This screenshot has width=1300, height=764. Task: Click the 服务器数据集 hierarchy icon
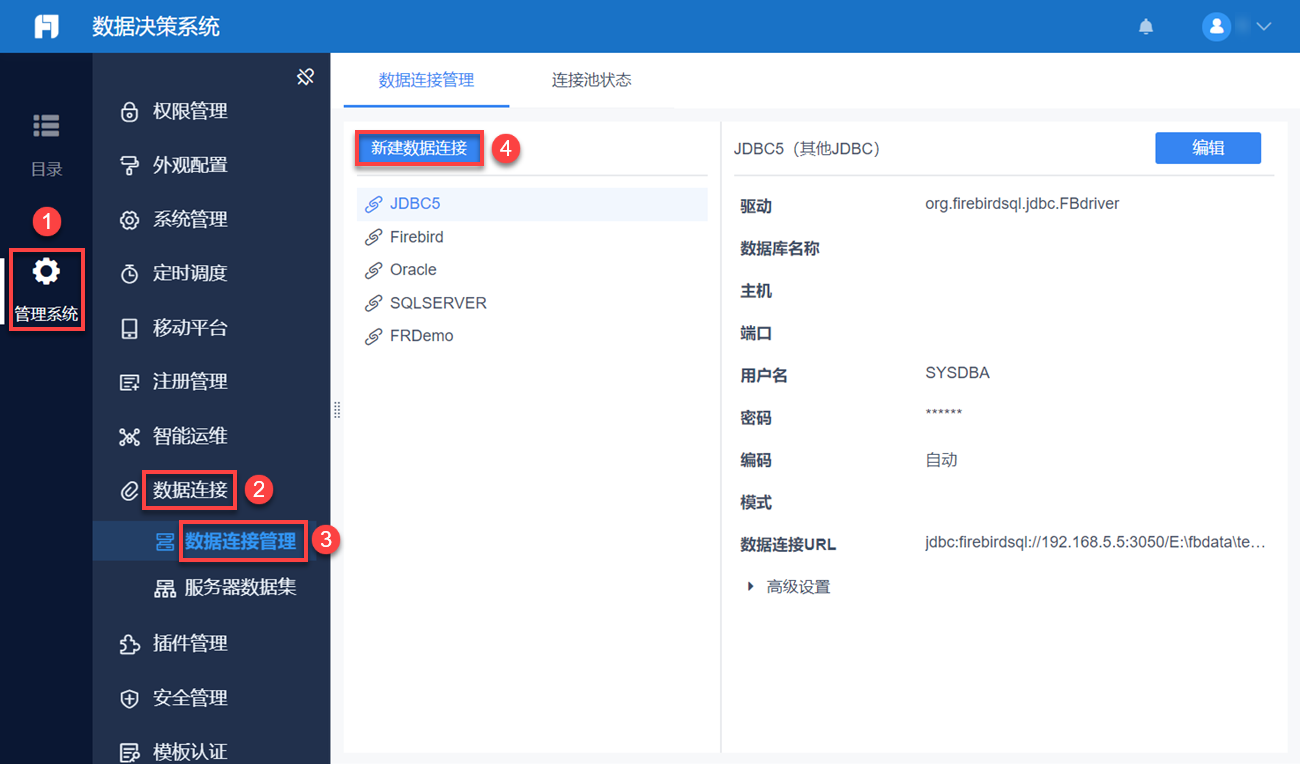click(165, 588)
